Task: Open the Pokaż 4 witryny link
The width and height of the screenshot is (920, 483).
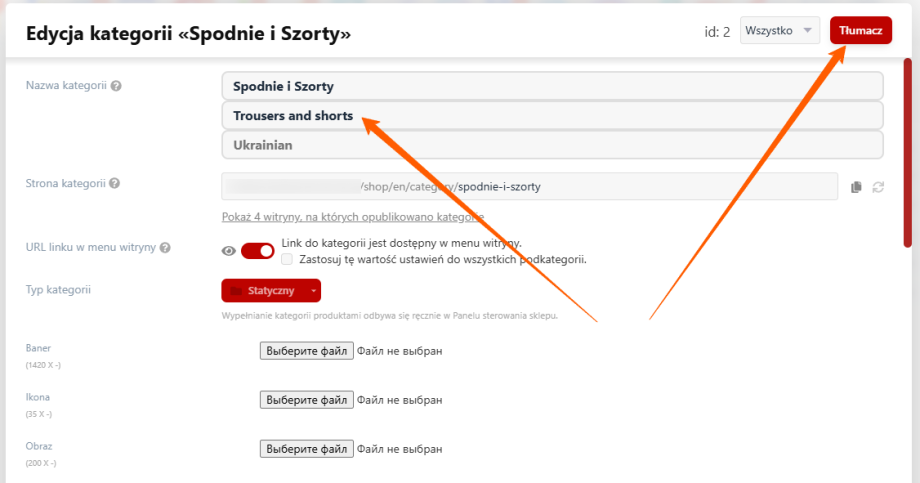Action: (x=352, y=217)
